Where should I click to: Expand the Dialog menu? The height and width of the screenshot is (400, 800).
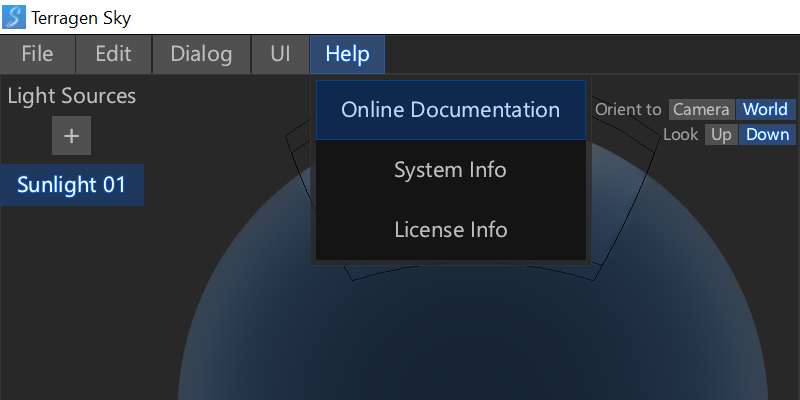coord(201,54)
